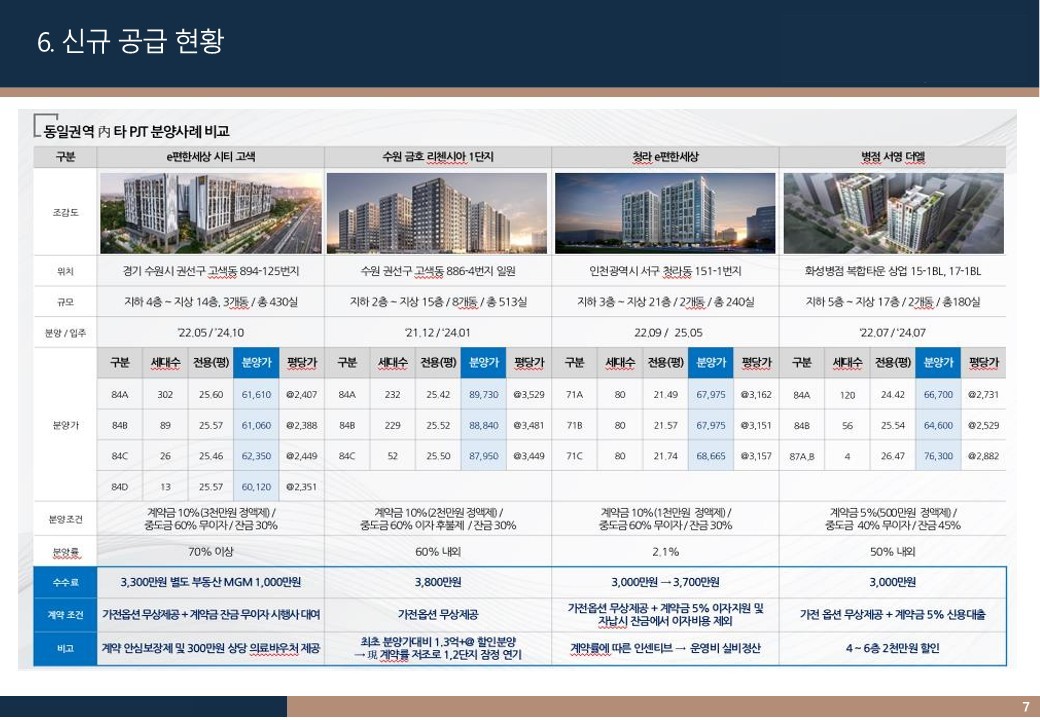
Task: Select per-pyeong price '@2,407'
Action: click(302, 394)
